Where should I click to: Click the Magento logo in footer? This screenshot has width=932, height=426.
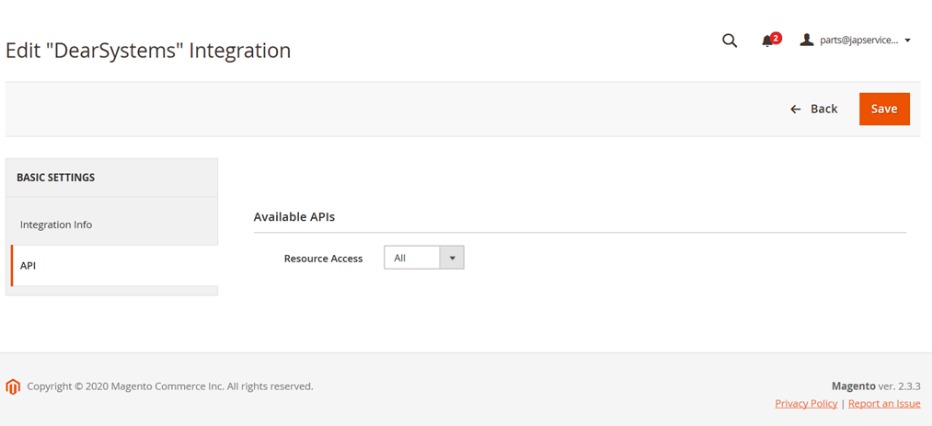point(13,386)
